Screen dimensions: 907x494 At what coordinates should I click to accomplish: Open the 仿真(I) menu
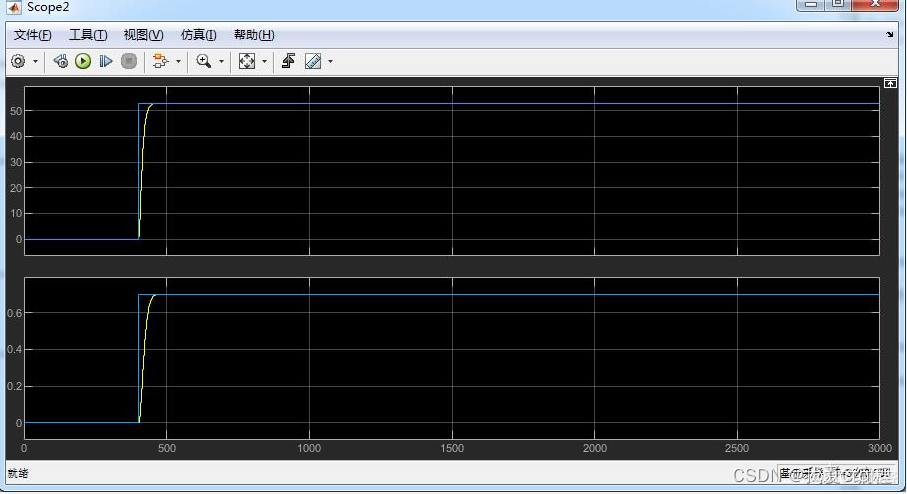(198, 35)
